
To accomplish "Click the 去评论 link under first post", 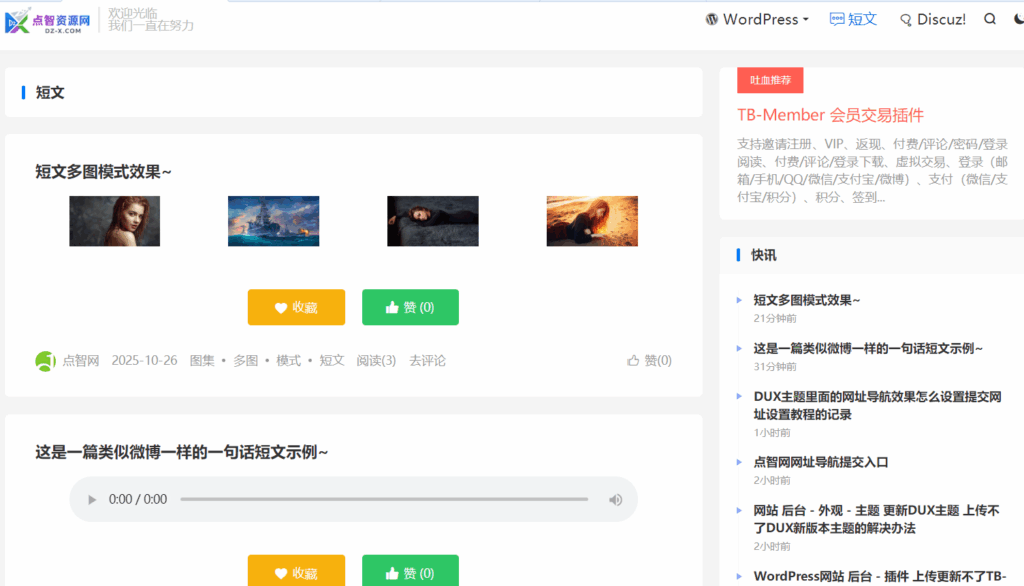I will 427,360.
